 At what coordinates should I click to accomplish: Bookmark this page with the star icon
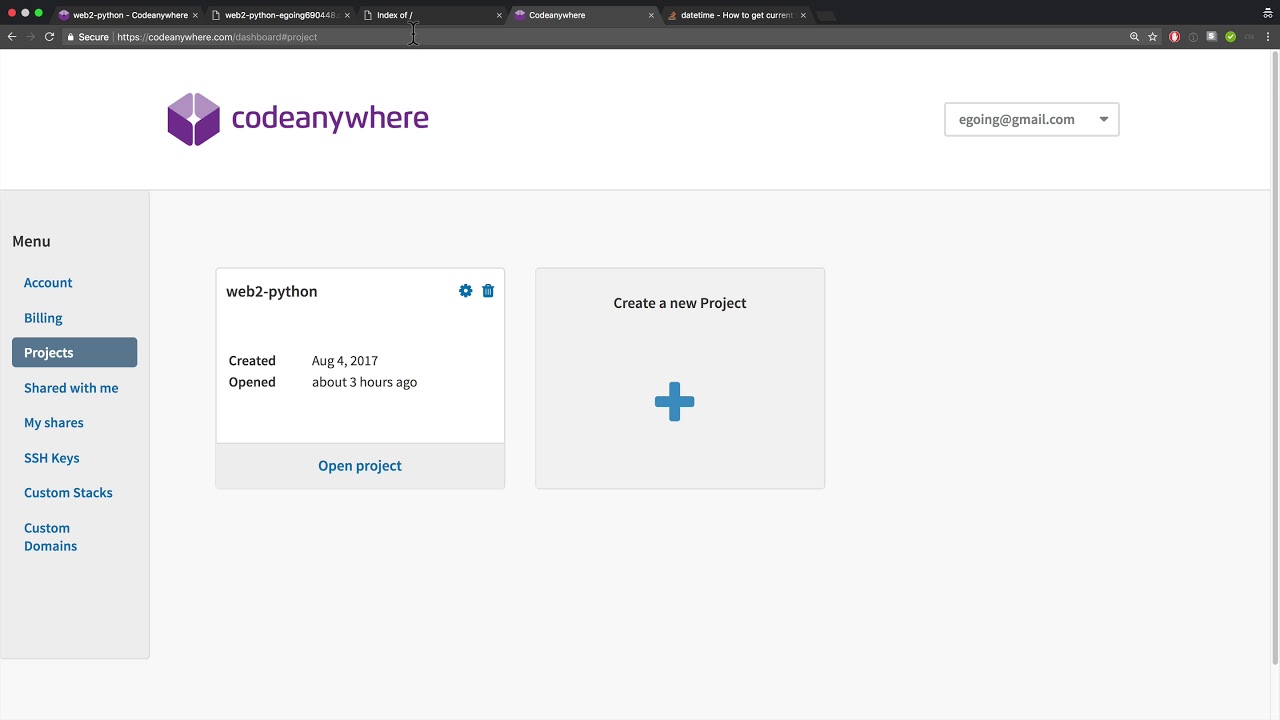pyautogui.click(x=1153, y=37)
